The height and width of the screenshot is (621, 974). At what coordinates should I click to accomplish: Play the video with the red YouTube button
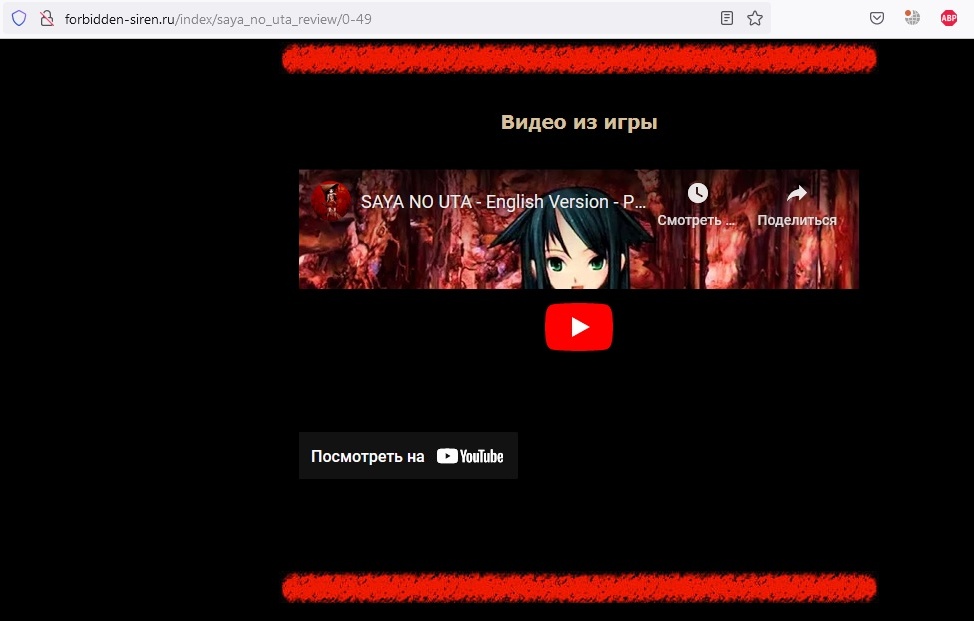pos(579,327)
